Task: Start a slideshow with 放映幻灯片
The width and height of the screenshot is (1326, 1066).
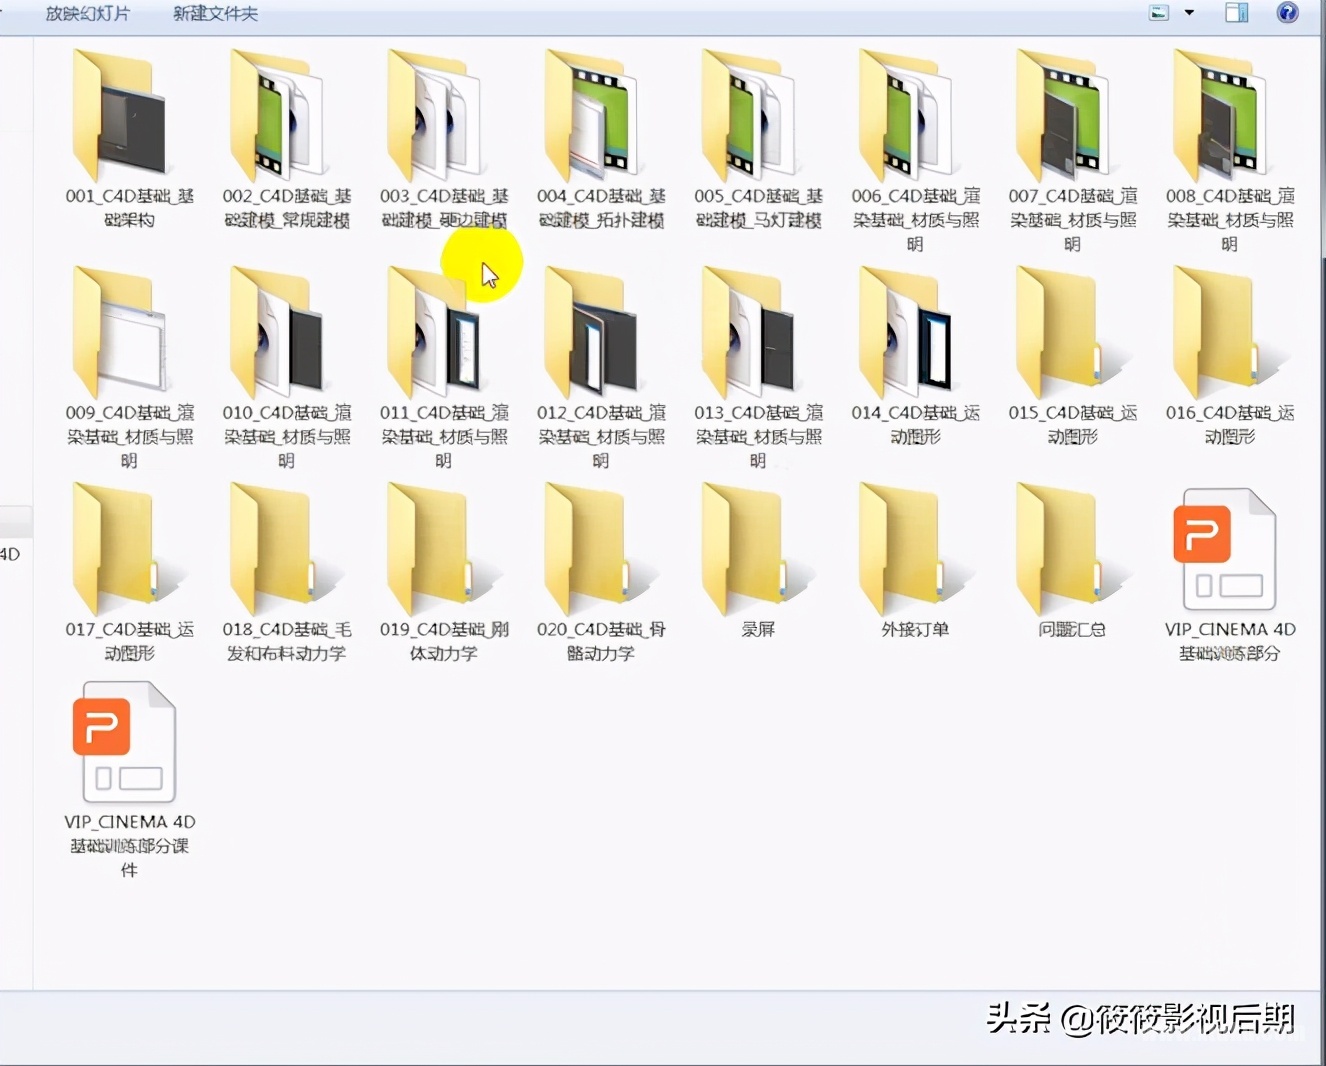Action: click(89, 14)
